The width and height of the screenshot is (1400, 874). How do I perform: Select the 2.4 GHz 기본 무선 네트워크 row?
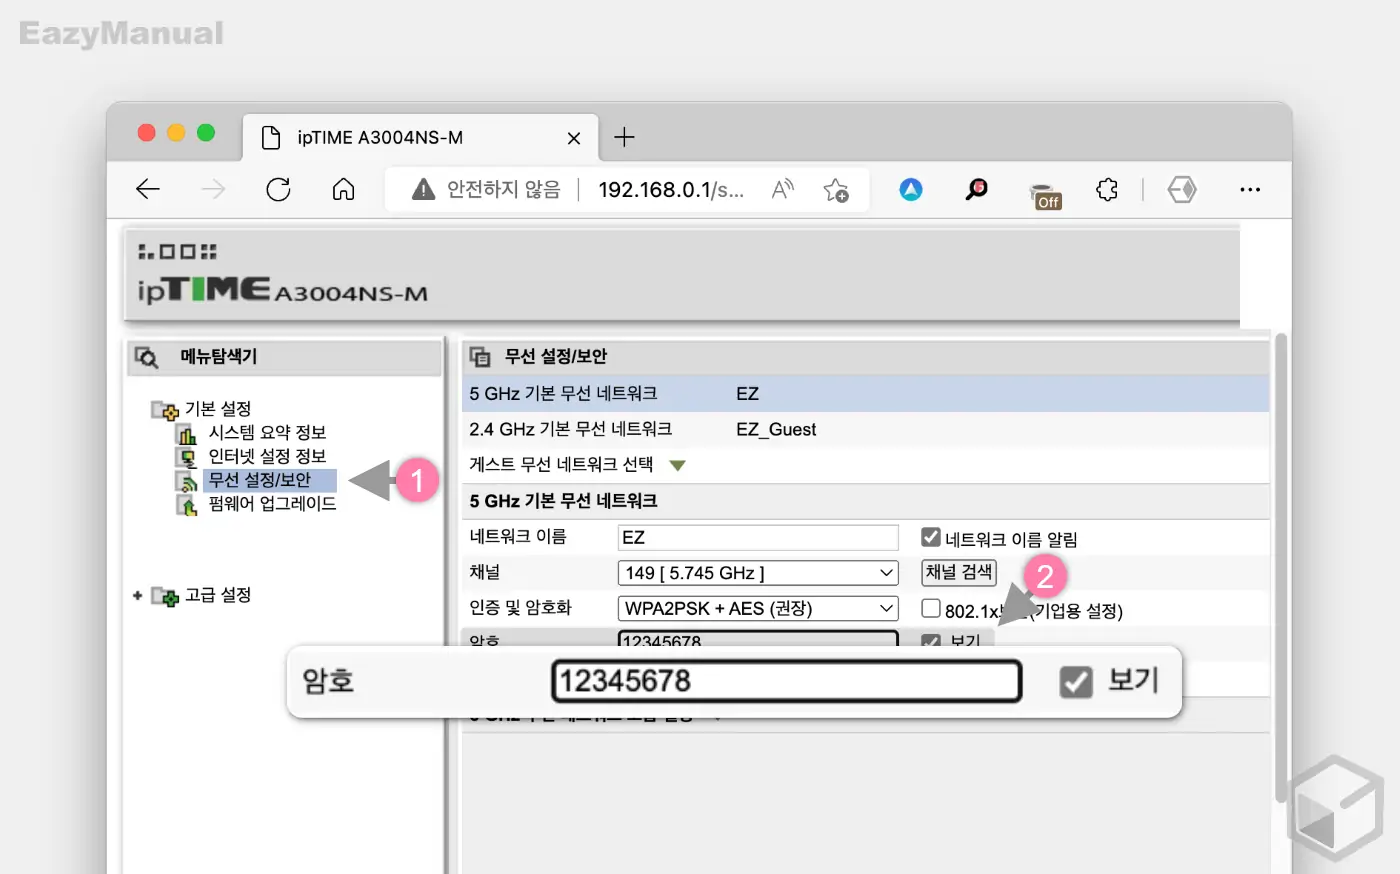tap(865, 429)
